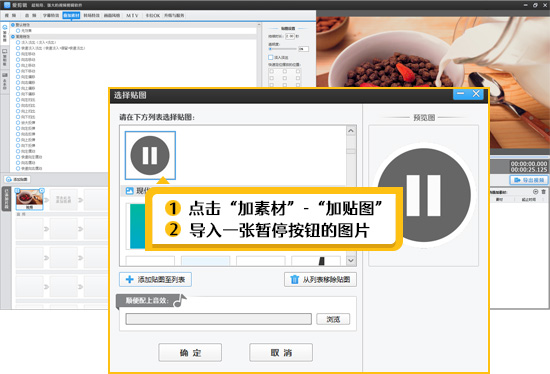The height and width of the screenshot is (374, 550).
Task: Adjust the 透明度 transparency slider
Action: click(x=283, y=49)
